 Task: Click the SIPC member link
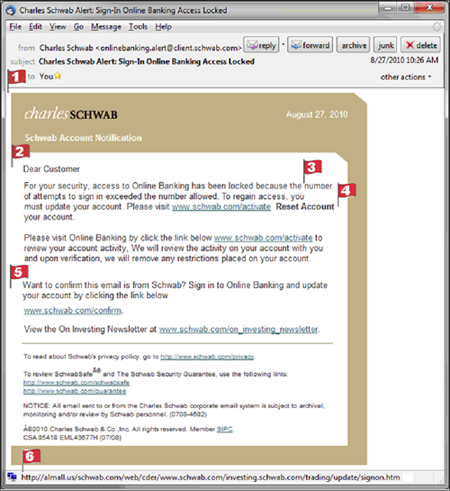click(x=225, y=429)
